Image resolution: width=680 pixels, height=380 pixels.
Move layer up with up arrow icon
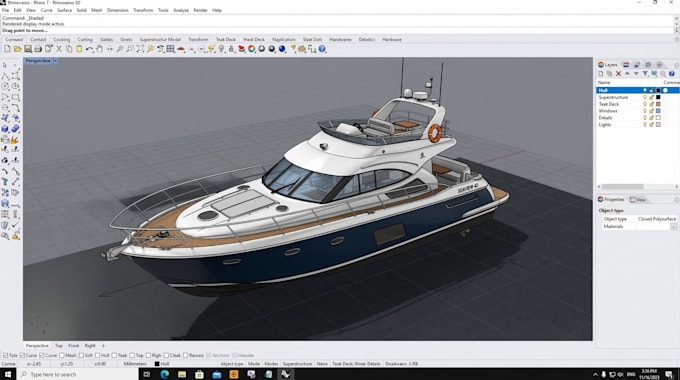pos(627,74)
